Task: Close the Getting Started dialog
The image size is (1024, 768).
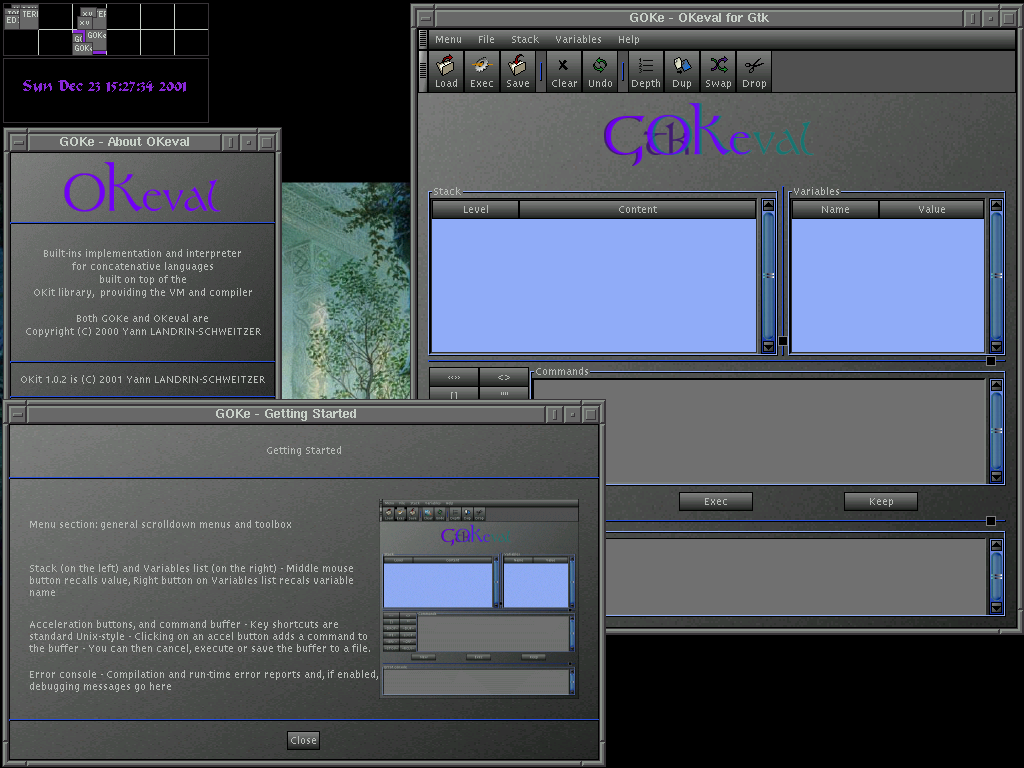Action: click(x=303, y=740)
